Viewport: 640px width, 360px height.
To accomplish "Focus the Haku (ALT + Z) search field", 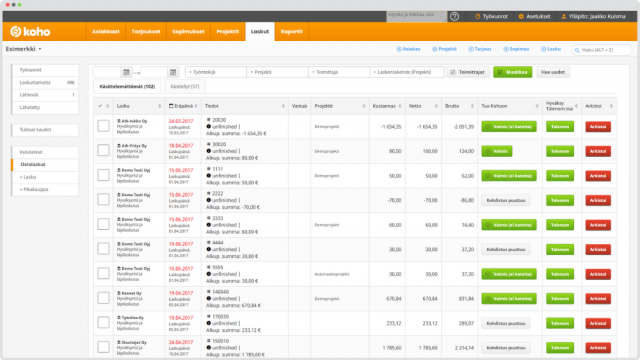I will click(x=602, y=50).
